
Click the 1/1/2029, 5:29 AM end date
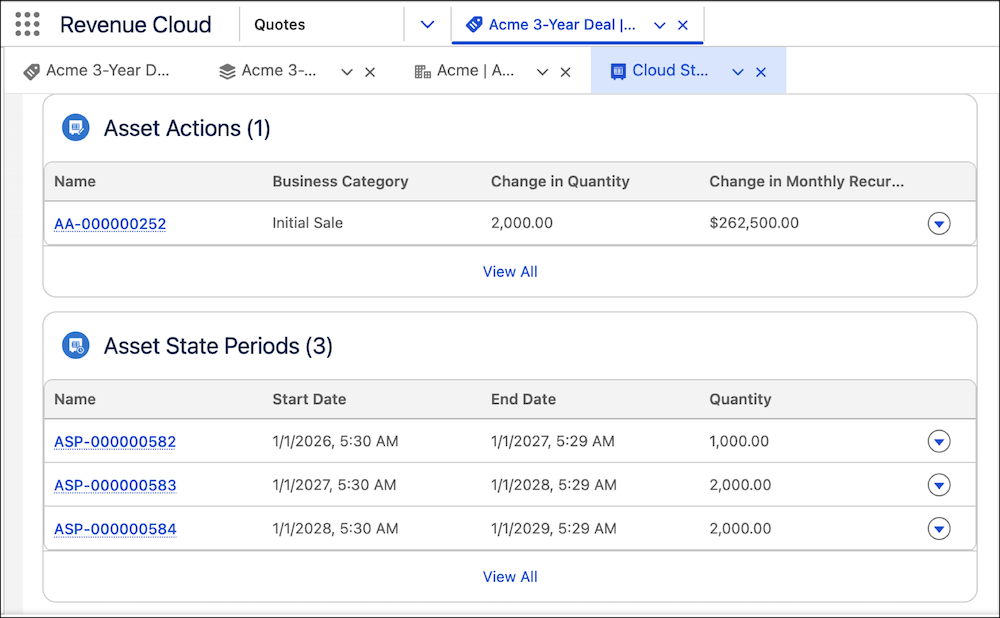554,529
